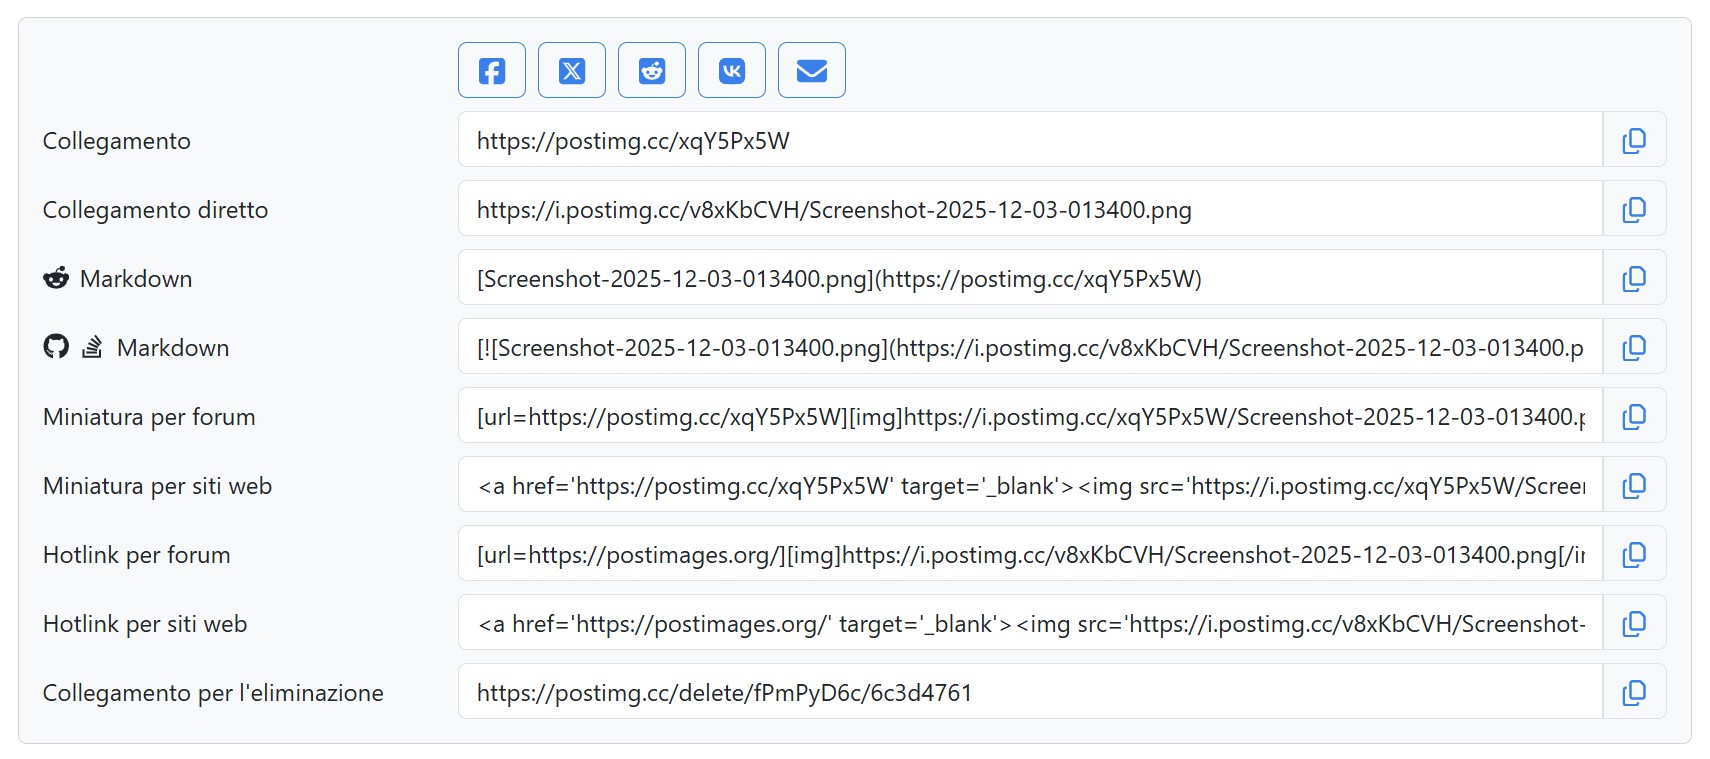Copy the Collegamento diretto URL
The width and height of the screenshot is (1710, 759).
tap(1634, 209)
